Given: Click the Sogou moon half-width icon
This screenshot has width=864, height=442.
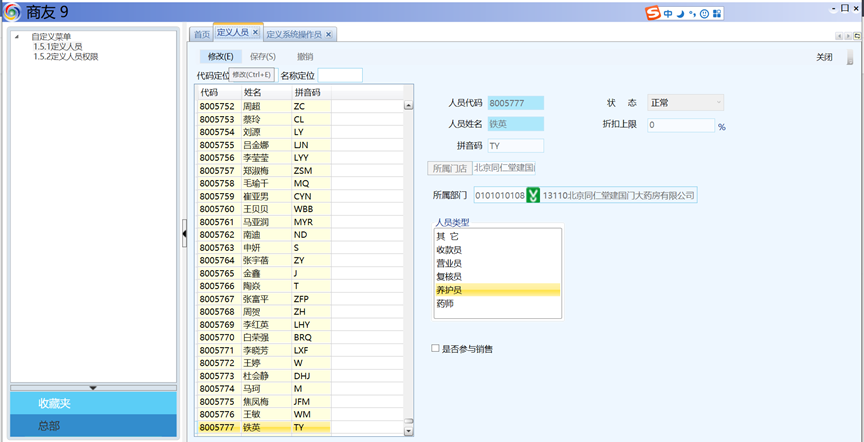Looking at the screenshot, I should (680, 14).
